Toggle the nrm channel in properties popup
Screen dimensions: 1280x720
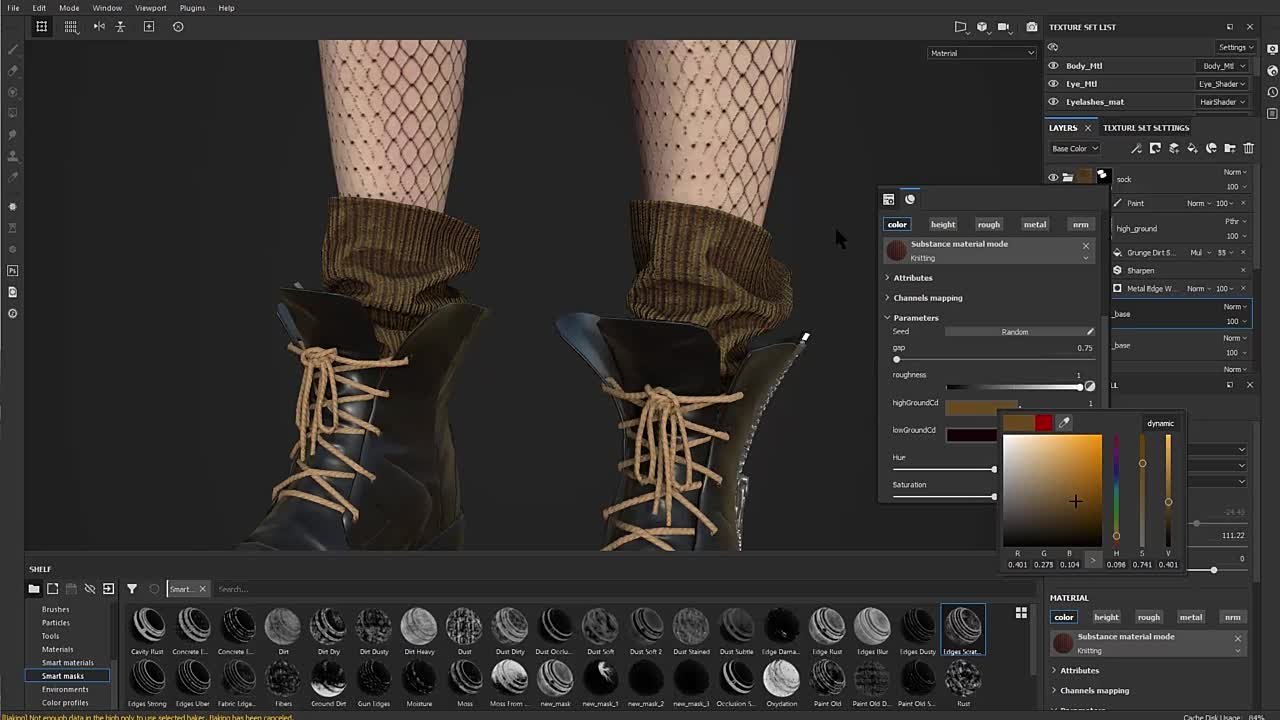1081,224
